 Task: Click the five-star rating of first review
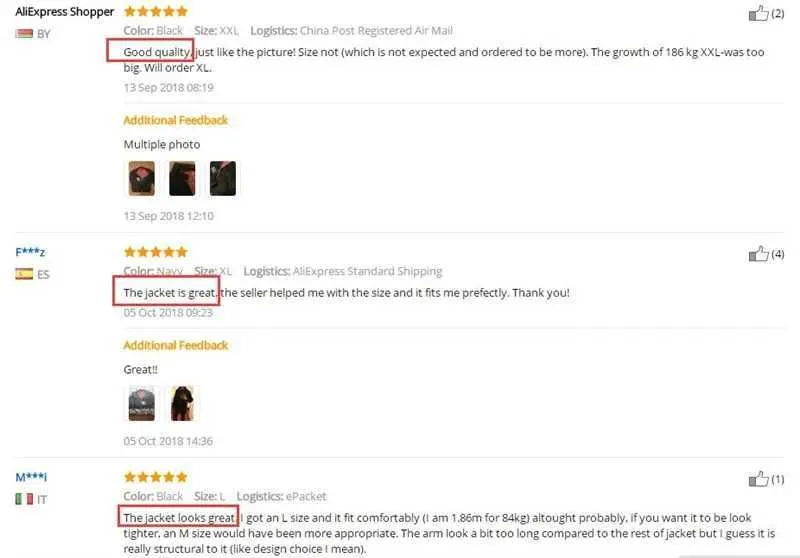156,11
